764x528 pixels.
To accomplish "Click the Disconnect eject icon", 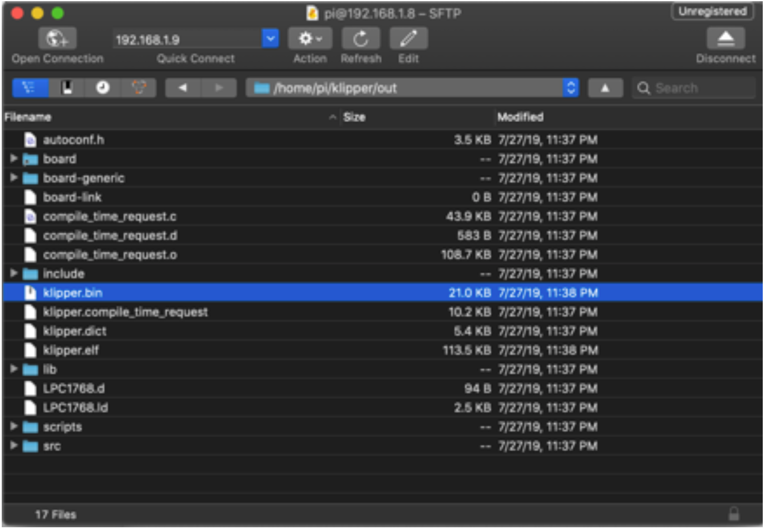I will (725, 39).
